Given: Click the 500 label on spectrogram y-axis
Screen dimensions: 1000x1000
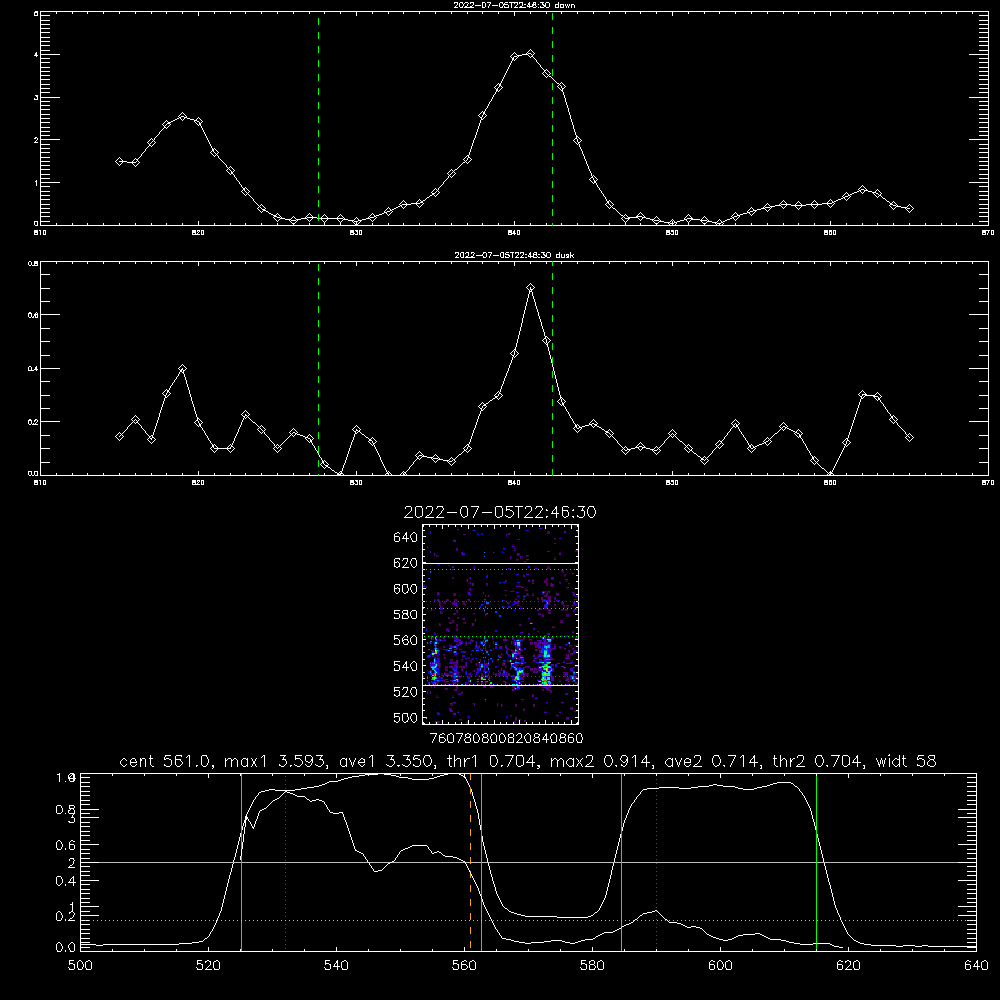Looking at the screenshot, I should [406, 717].
